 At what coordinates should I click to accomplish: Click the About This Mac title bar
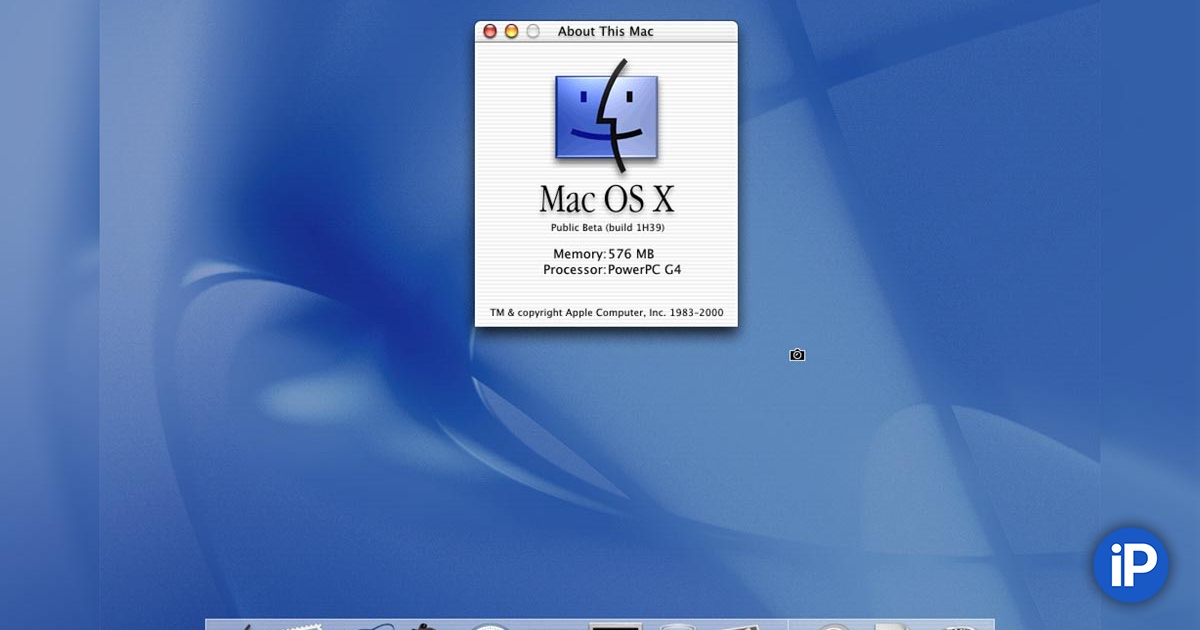tap(606, 31)
